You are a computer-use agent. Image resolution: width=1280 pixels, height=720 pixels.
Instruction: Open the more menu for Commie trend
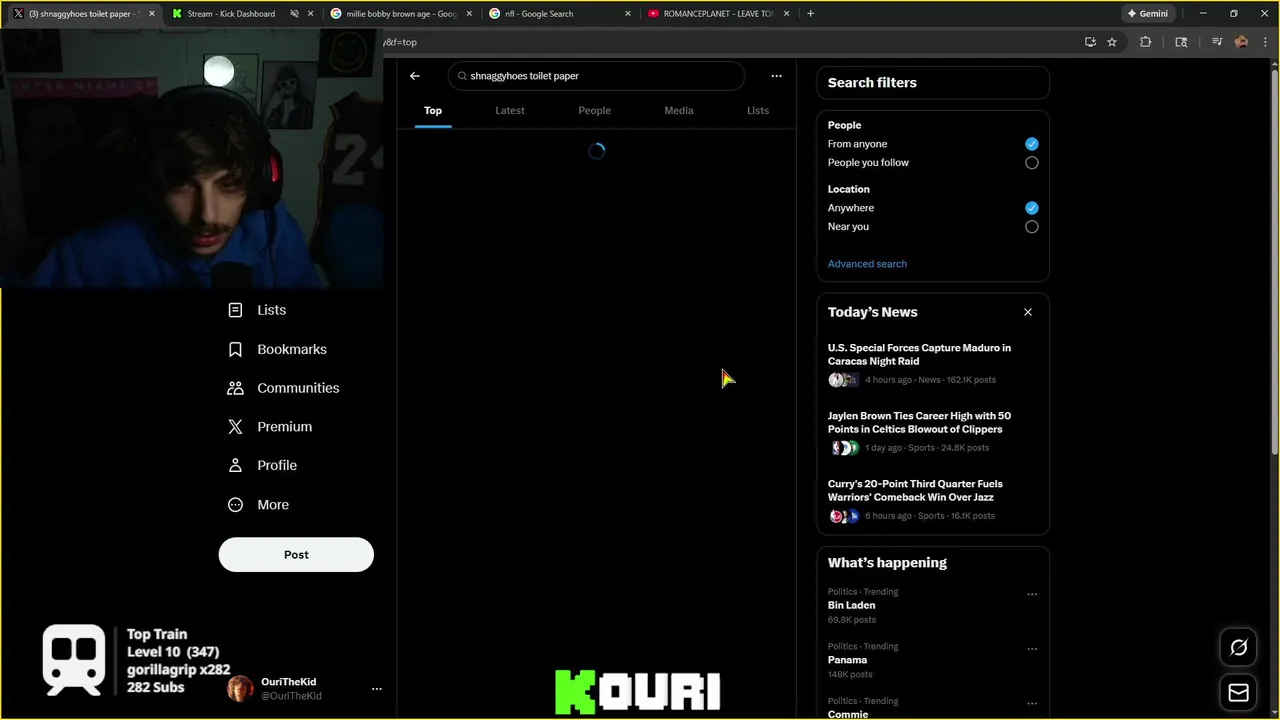(1032, 704)
